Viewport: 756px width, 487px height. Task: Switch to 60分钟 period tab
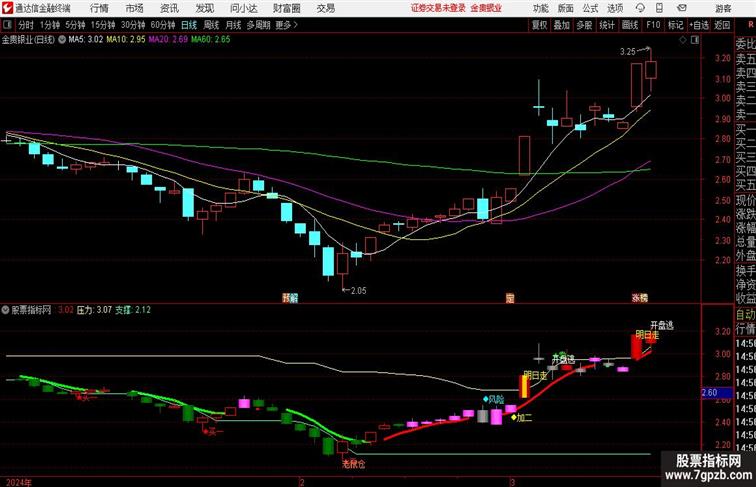point(163,25)
